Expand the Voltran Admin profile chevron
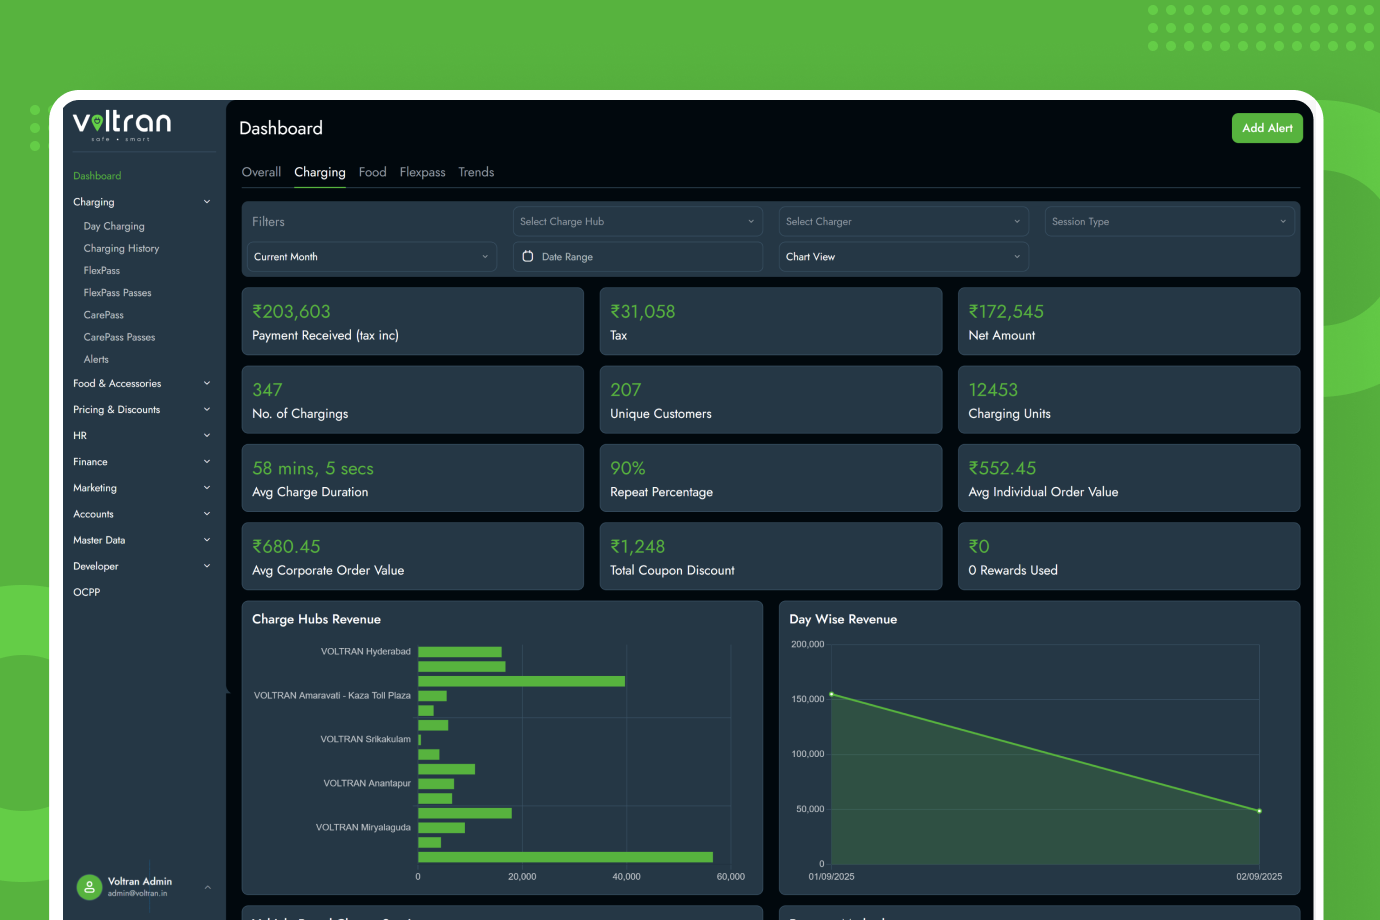The image size is (1380, 920). tap(208, 887)
